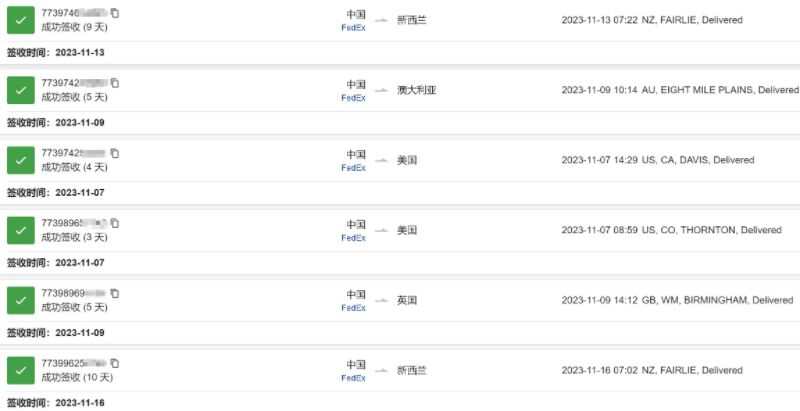This screenshot has width=800, height=411.
Task: Copy tracking number of Thornton CO shipment
Action: click(115, 223)
